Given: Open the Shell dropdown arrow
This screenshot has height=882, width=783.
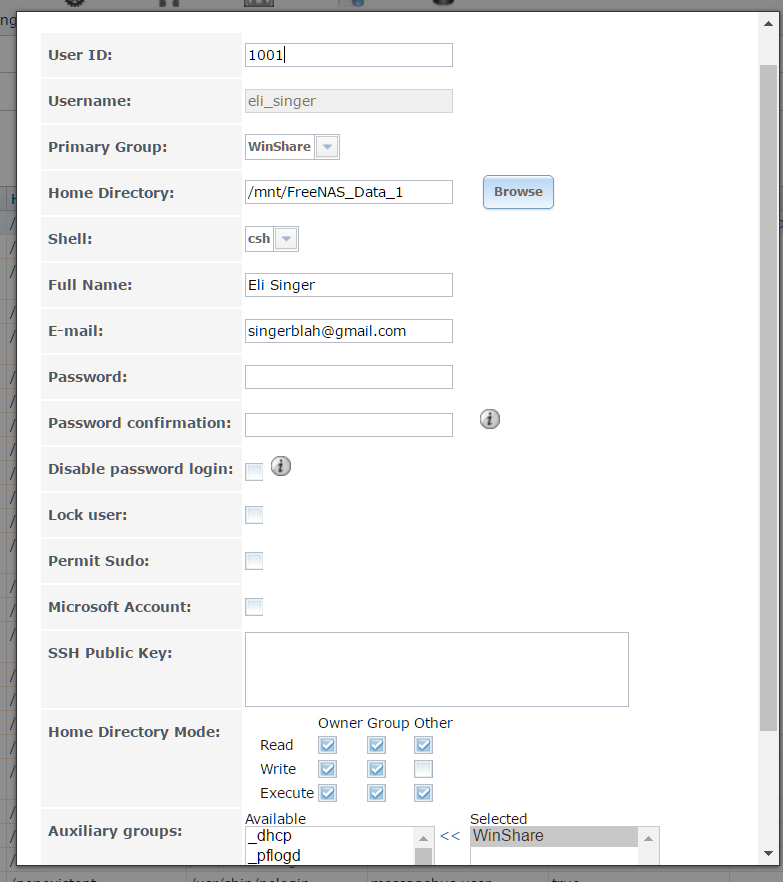Looking at the screenshot, I should tap(286, 239).
